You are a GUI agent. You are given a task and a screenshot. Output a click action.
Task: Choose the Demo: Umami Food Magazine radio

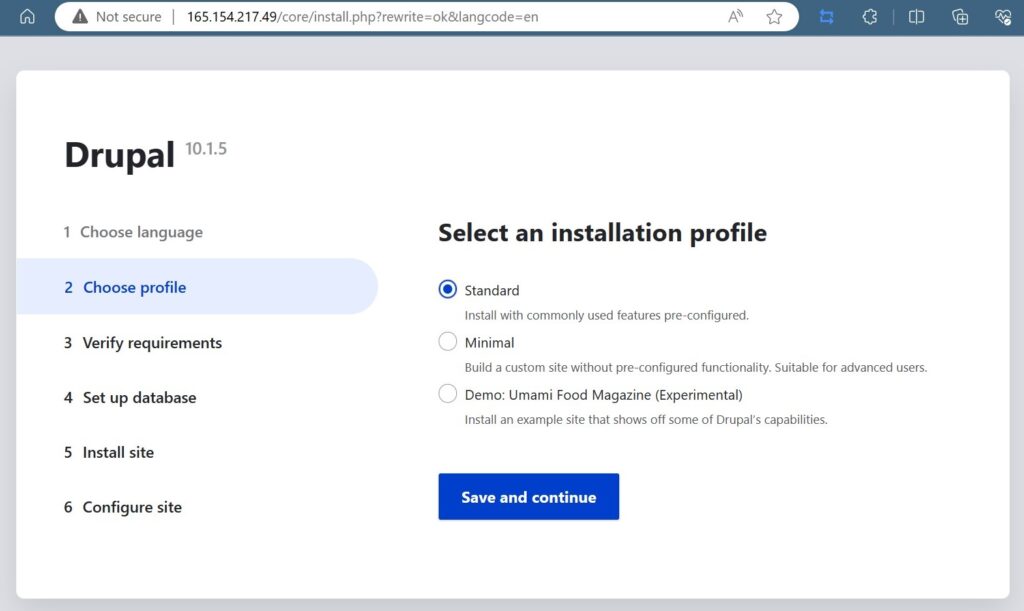[x=448, y=394]
